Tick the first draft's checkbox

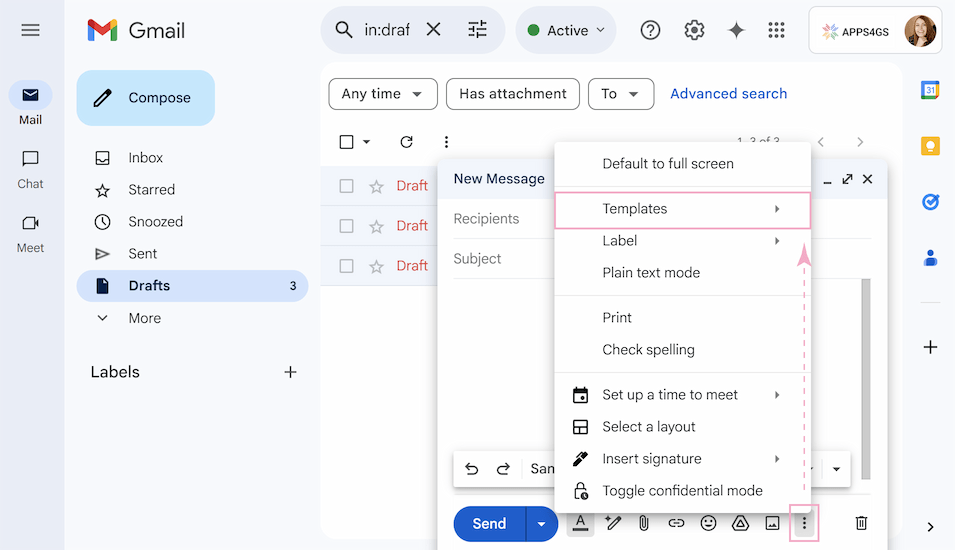click(x=347, y=186)
